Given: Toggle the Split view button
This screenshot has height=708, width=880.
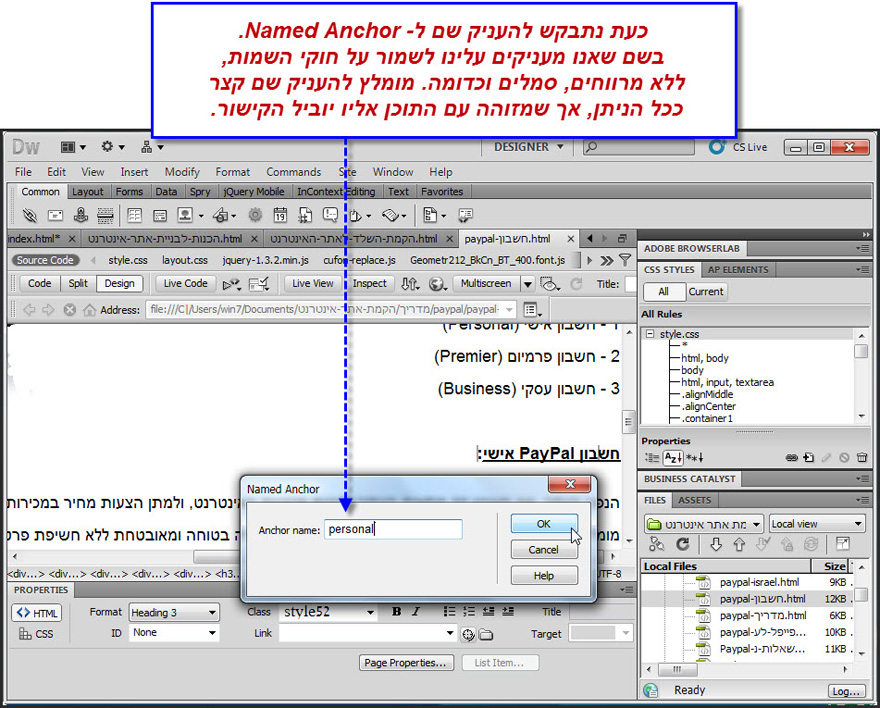Looking at the screenshot, I should coord(78,284).
